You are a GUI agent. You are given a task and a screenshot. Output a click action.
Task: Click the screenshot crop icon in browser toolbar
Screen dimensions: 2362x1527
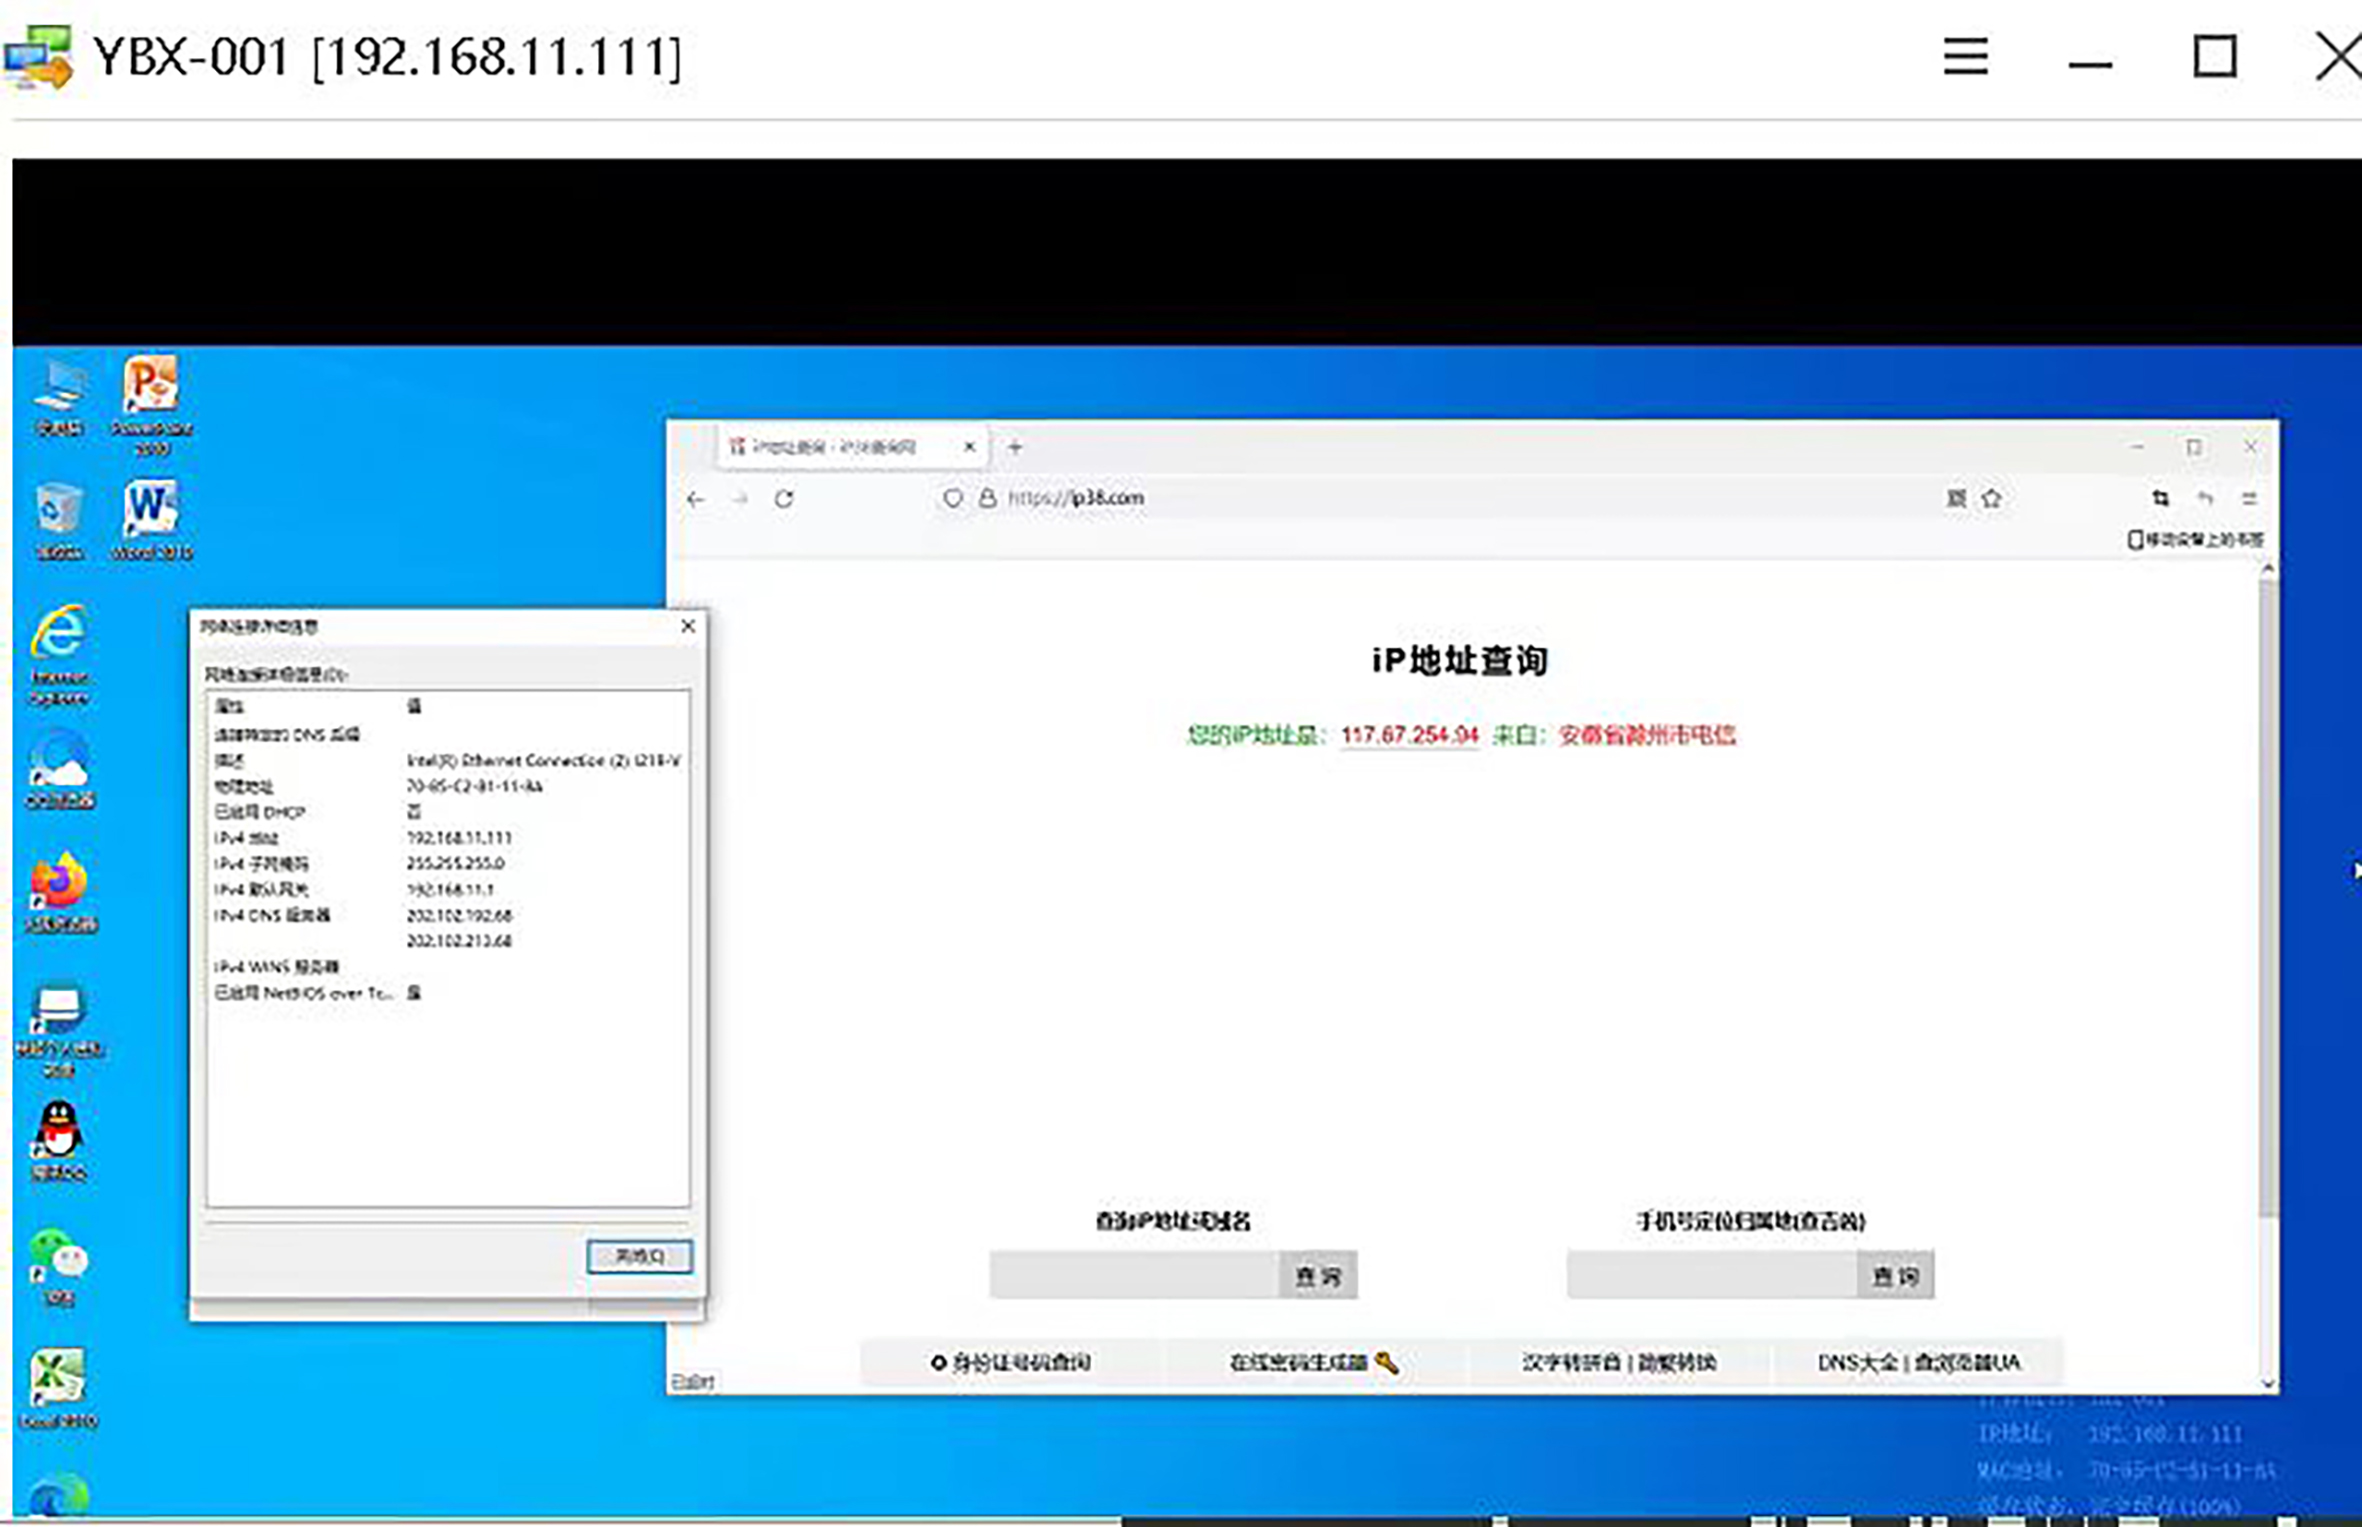2160,498
